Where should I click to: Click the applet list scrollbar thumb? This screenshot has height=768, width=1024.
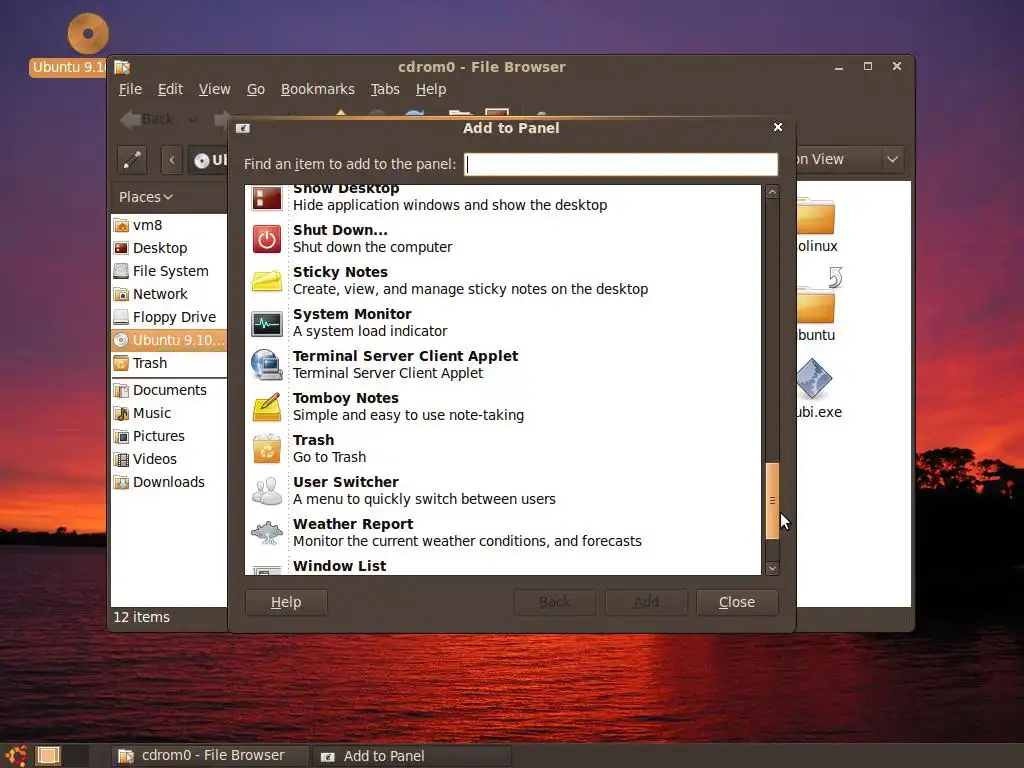point(772,501)
